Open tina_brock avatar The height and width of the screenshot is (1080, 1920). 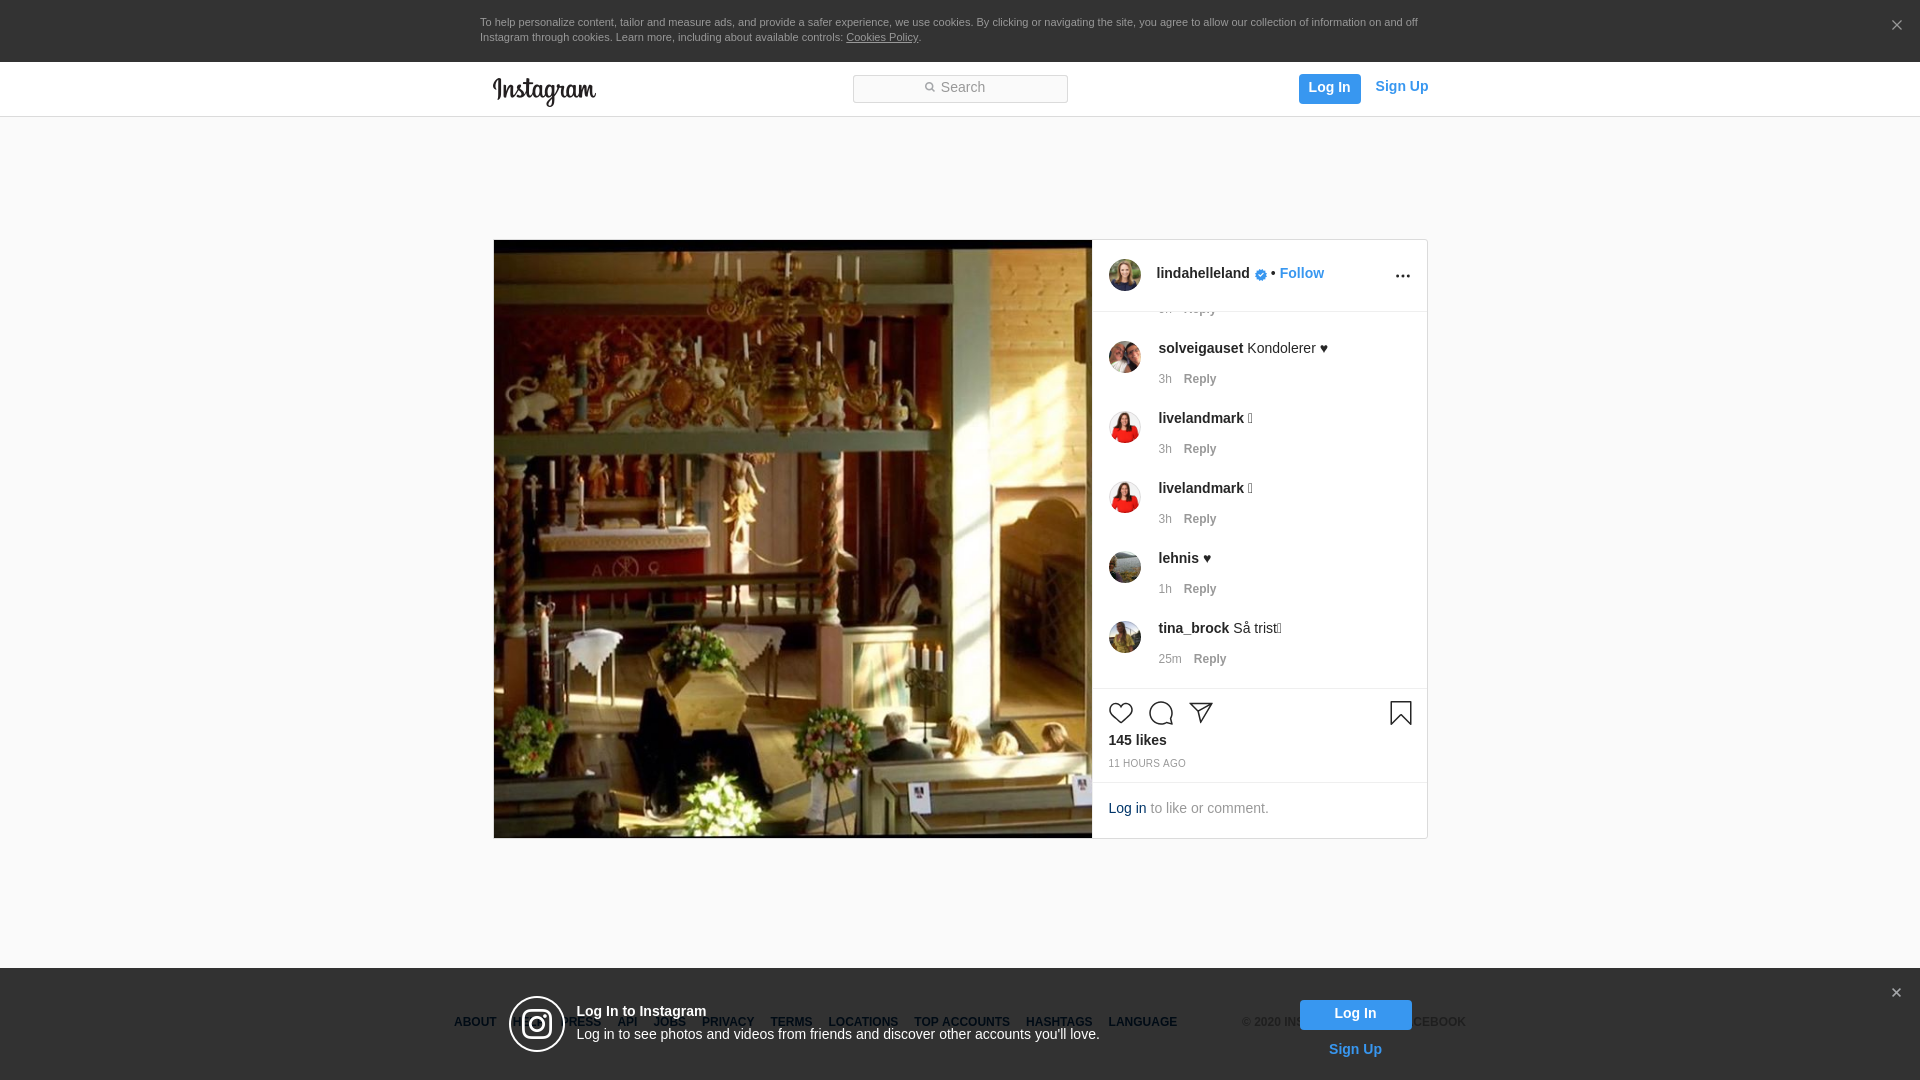[x=1124, y=637]
